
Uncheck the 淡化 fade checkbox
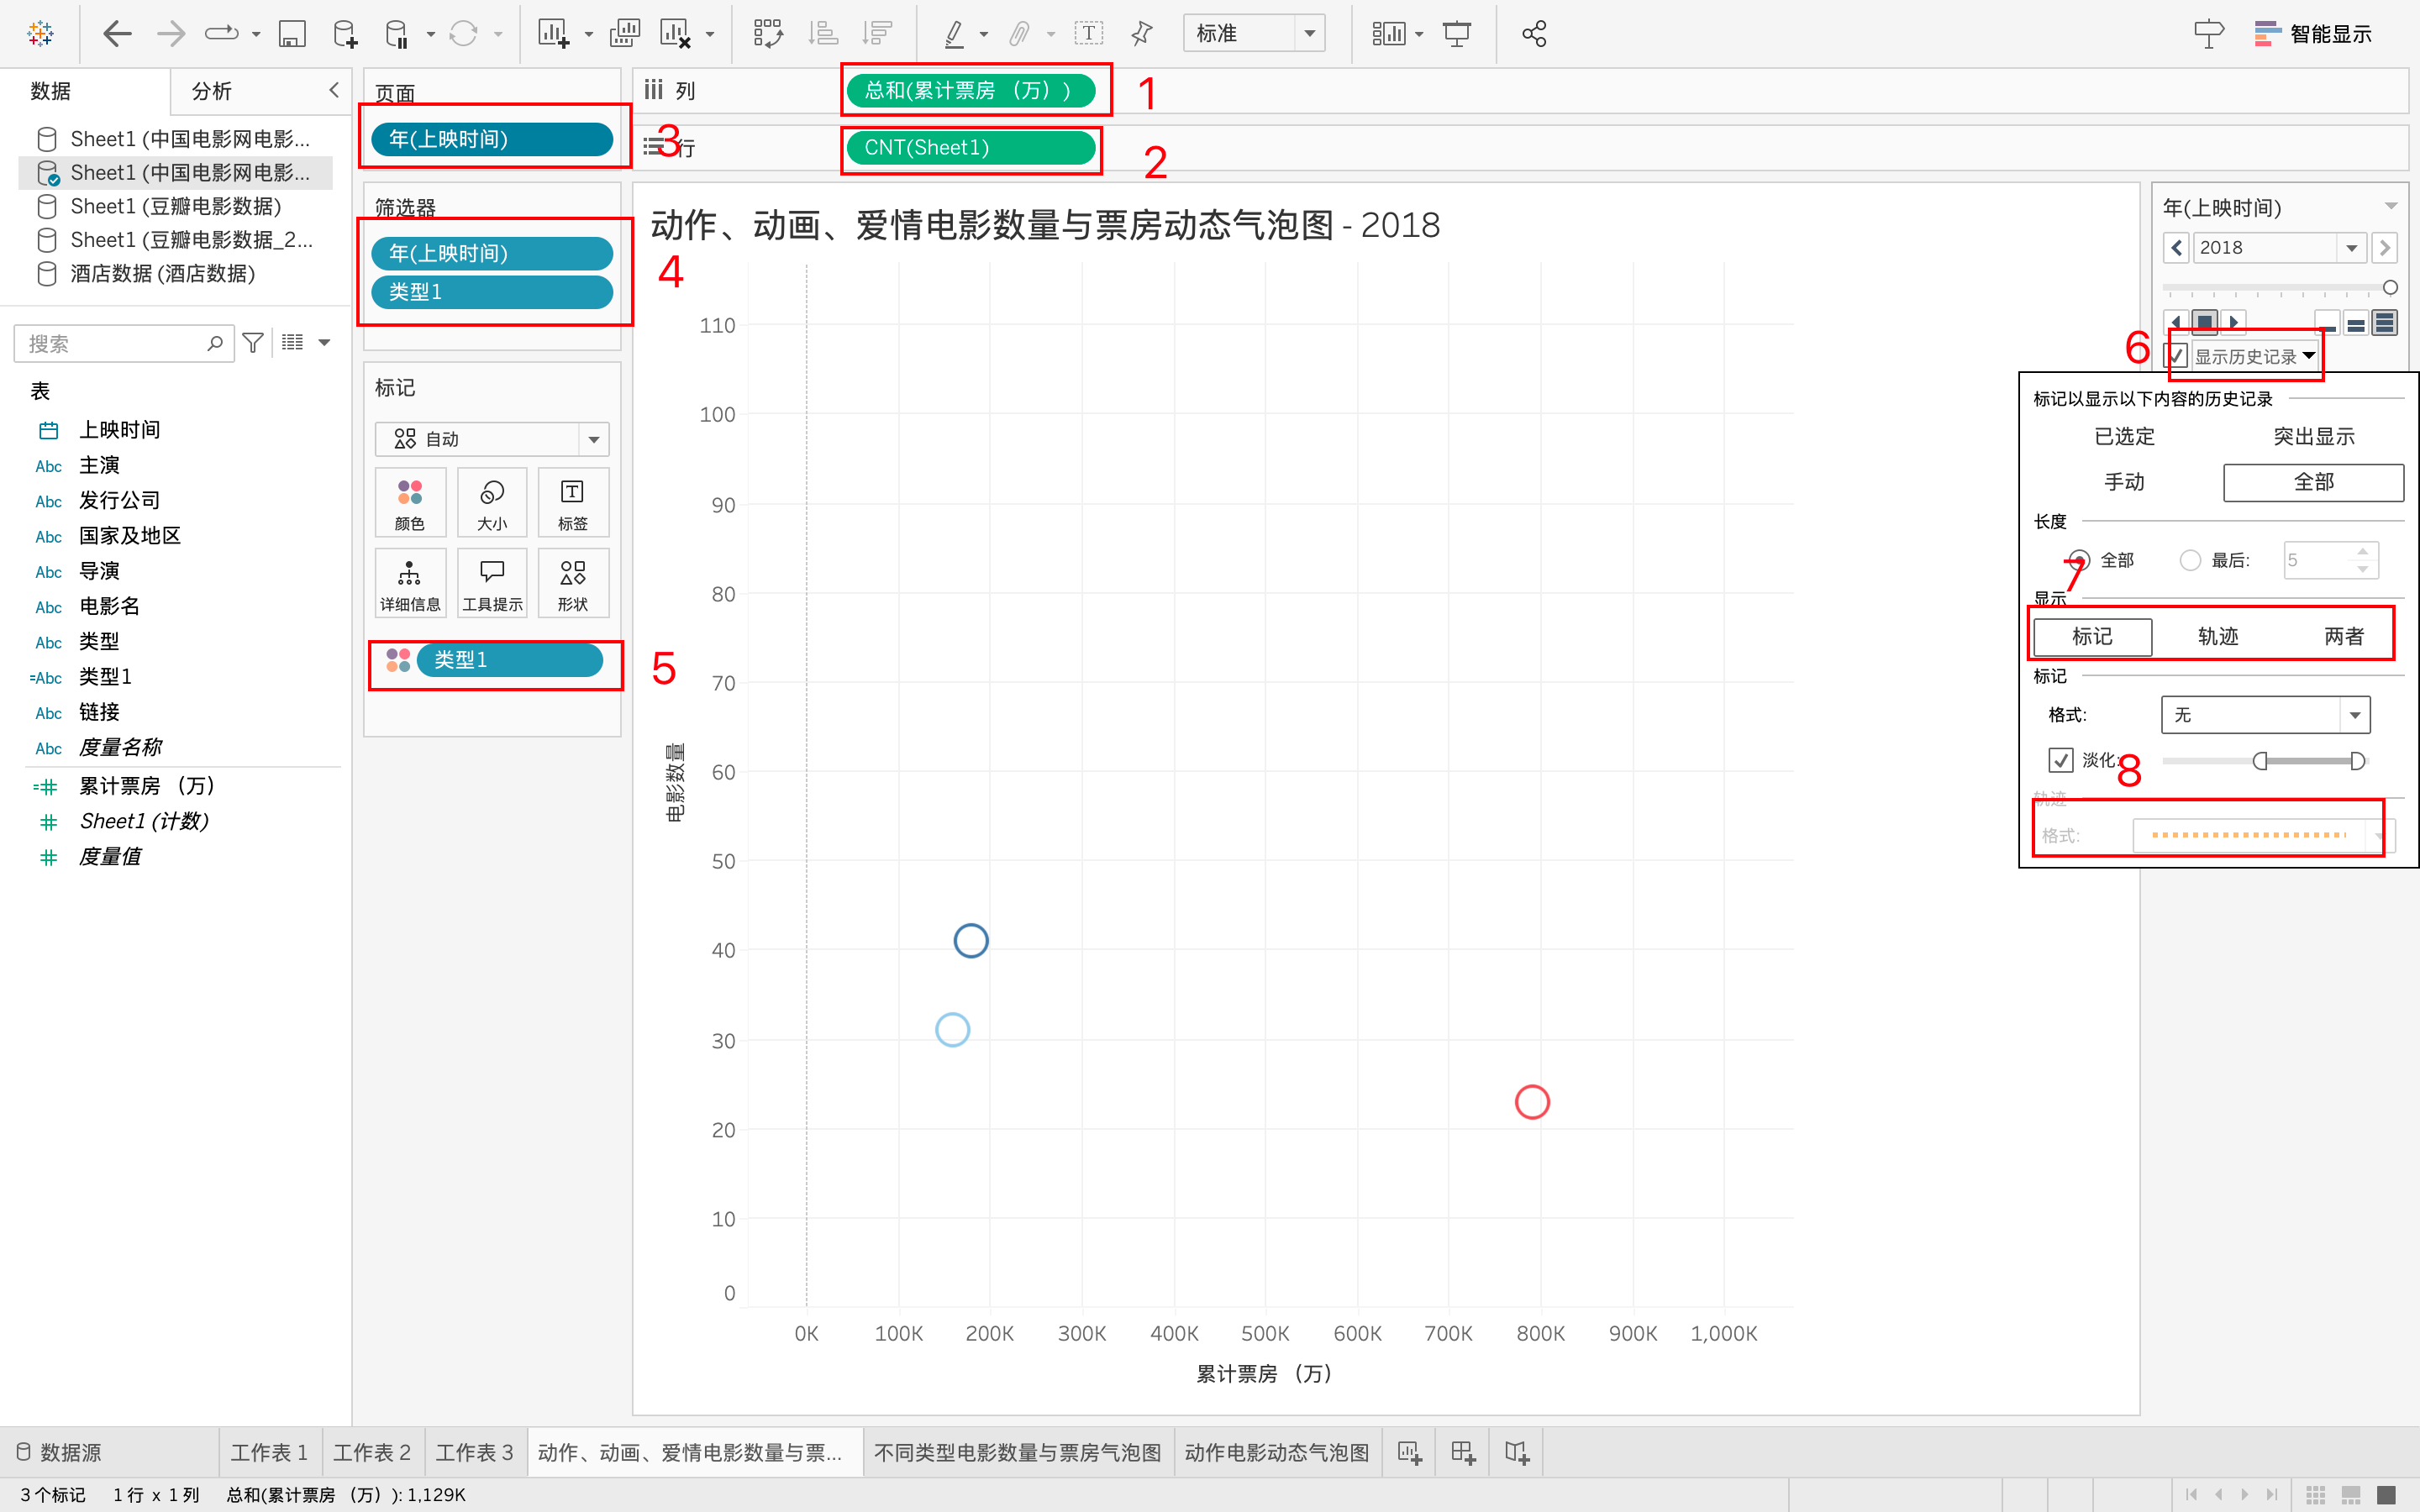pyautogui.click(x=2060, y=760)
